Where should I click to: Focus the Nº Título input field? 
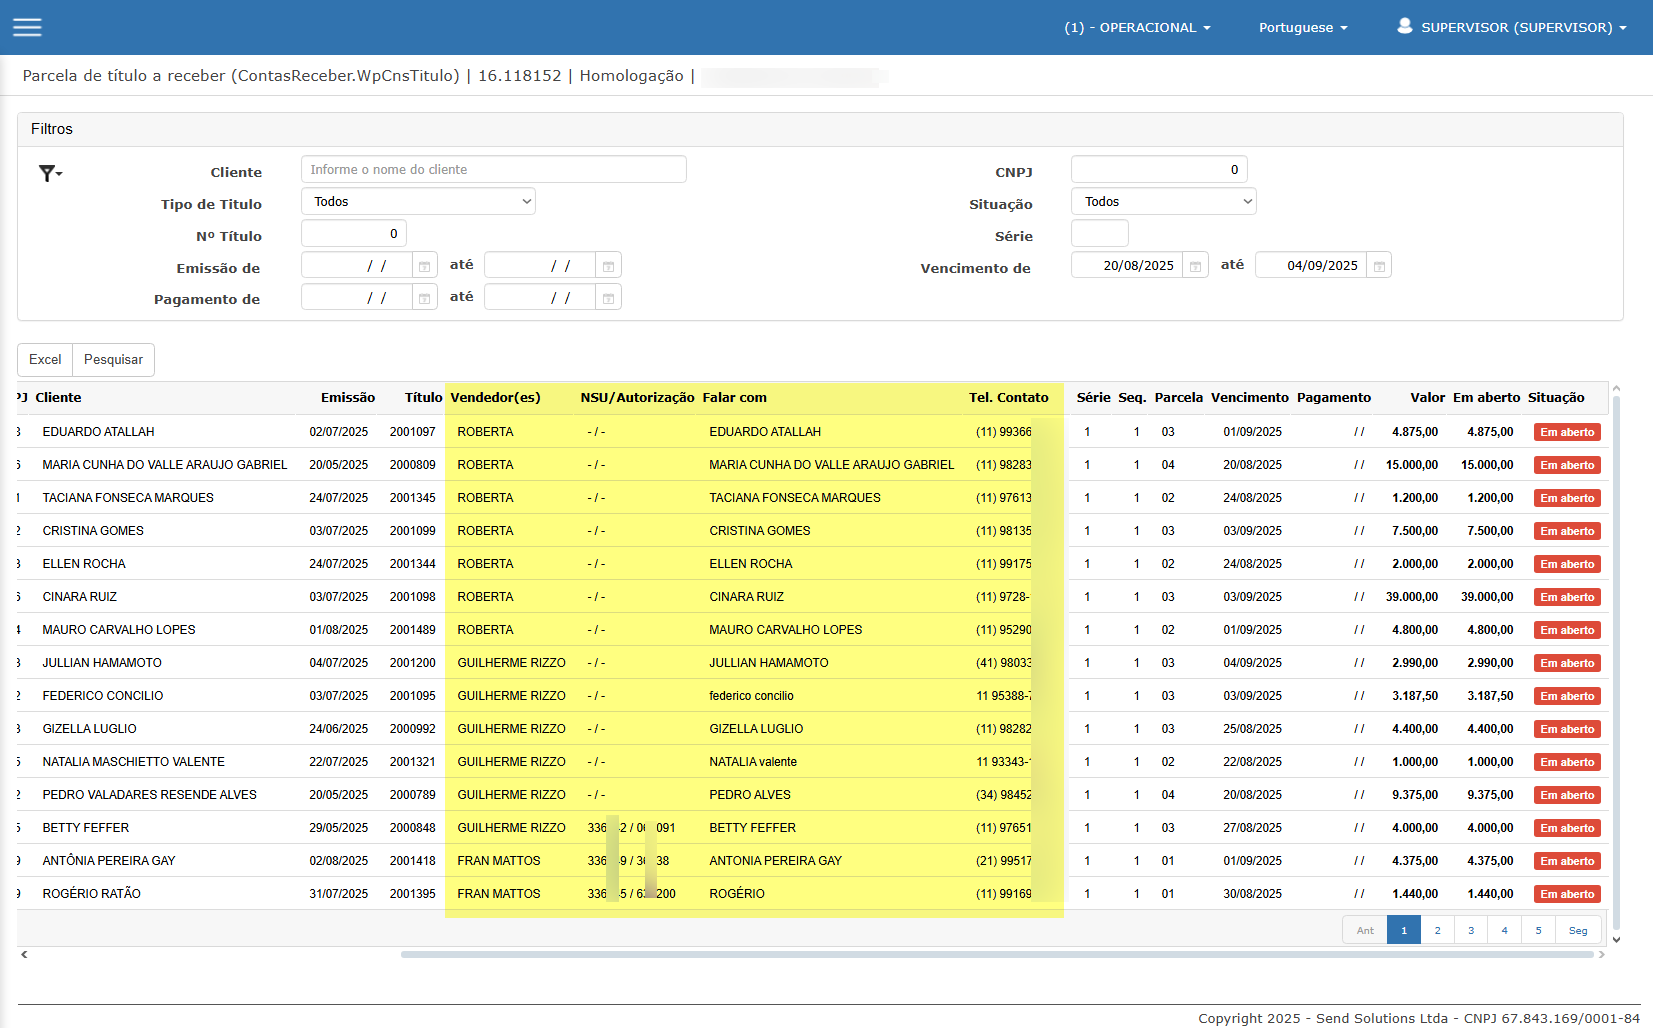(354, 234)
